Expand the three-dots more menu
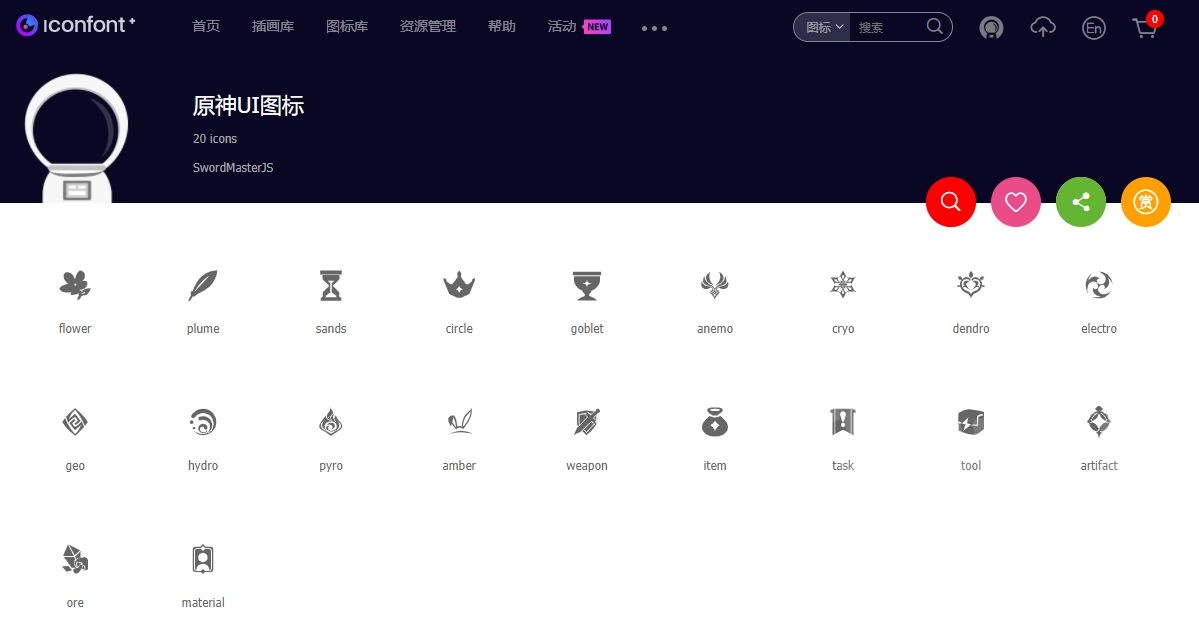The height and width of the screenshot is (640, 1199). (655, 28)
